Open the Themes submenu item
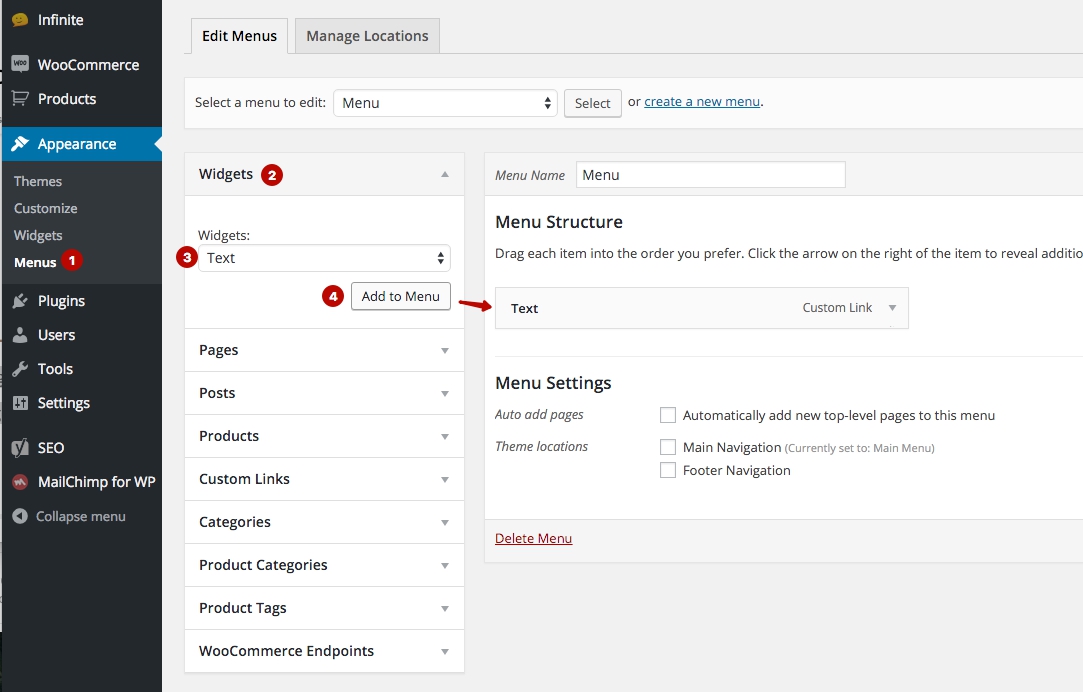This screenshot has width=1083, height=692. click(x=38, y=181)
